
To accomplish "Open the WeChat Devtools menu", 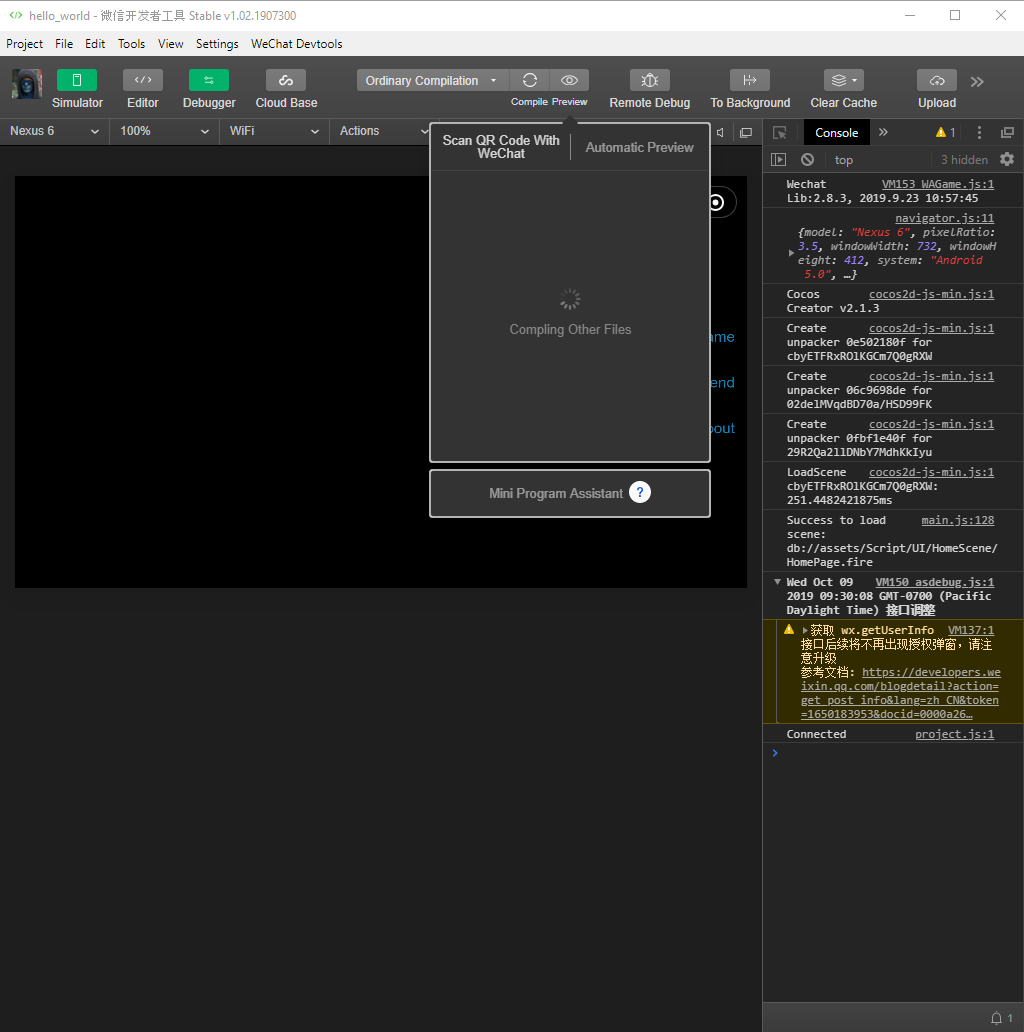I will point(297,43).
